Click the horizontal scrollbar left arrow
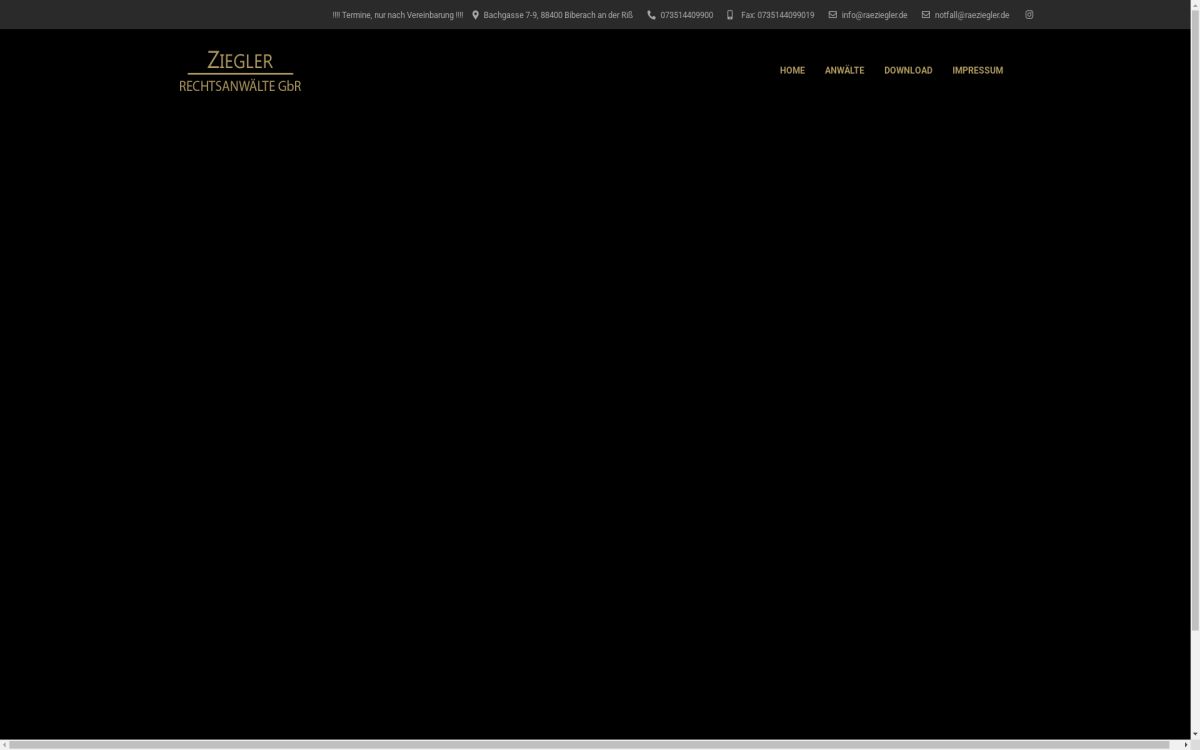 tap(4, 744)
